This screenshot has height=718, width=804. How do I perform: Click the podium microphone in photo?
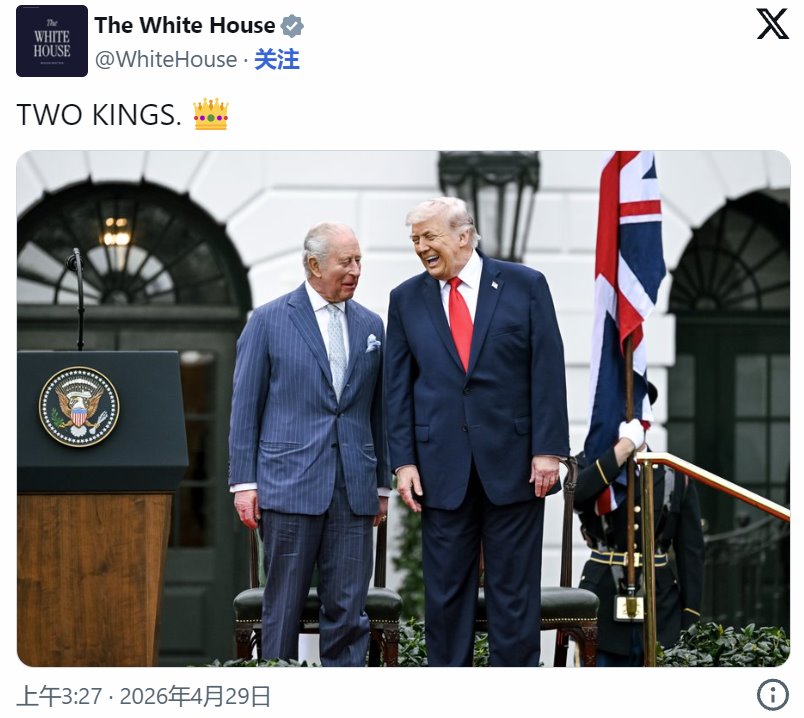[x=77, y=298]
